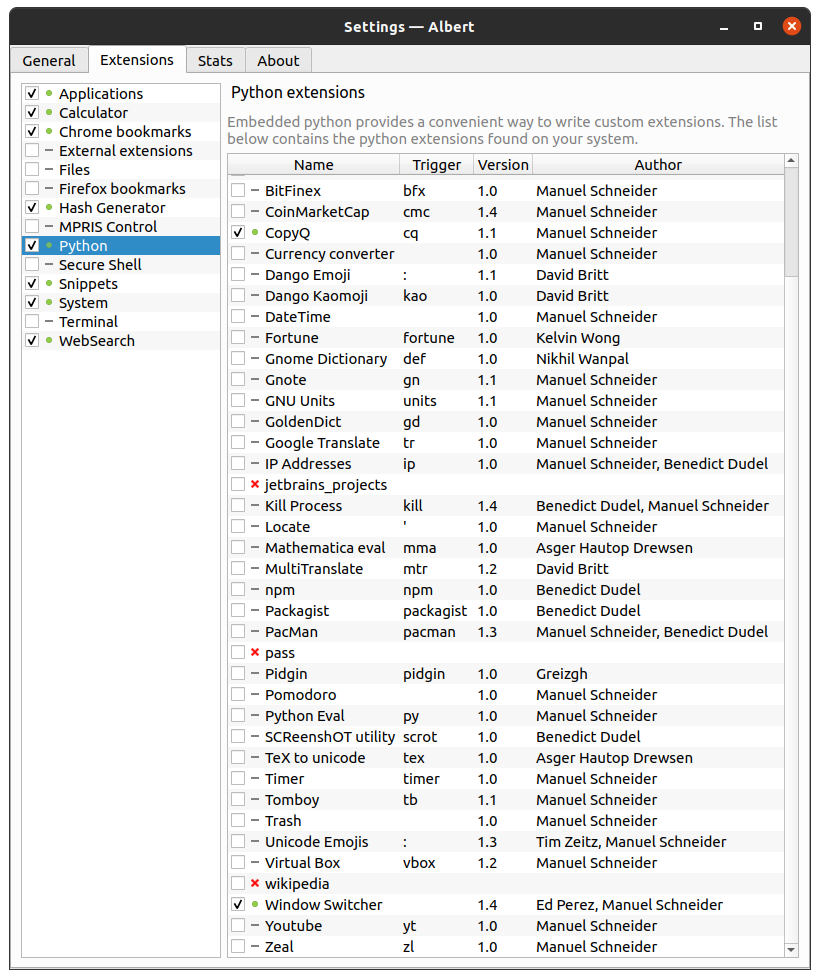Switch to the General tab
This screenshot has height=979, width=820.
click(49, 61)
